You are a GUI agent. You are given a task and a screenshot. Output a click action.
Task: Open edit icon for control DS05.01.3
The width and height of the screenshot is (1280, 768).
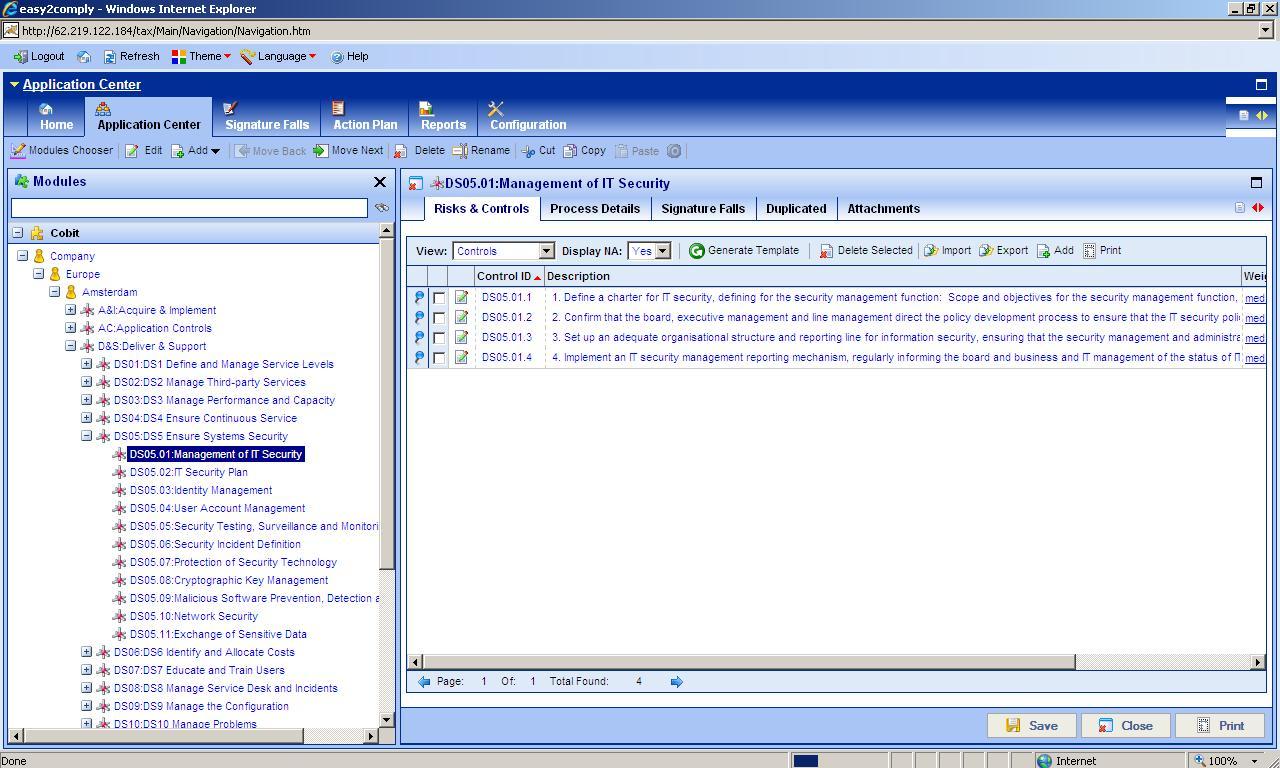tap(461, 338)
